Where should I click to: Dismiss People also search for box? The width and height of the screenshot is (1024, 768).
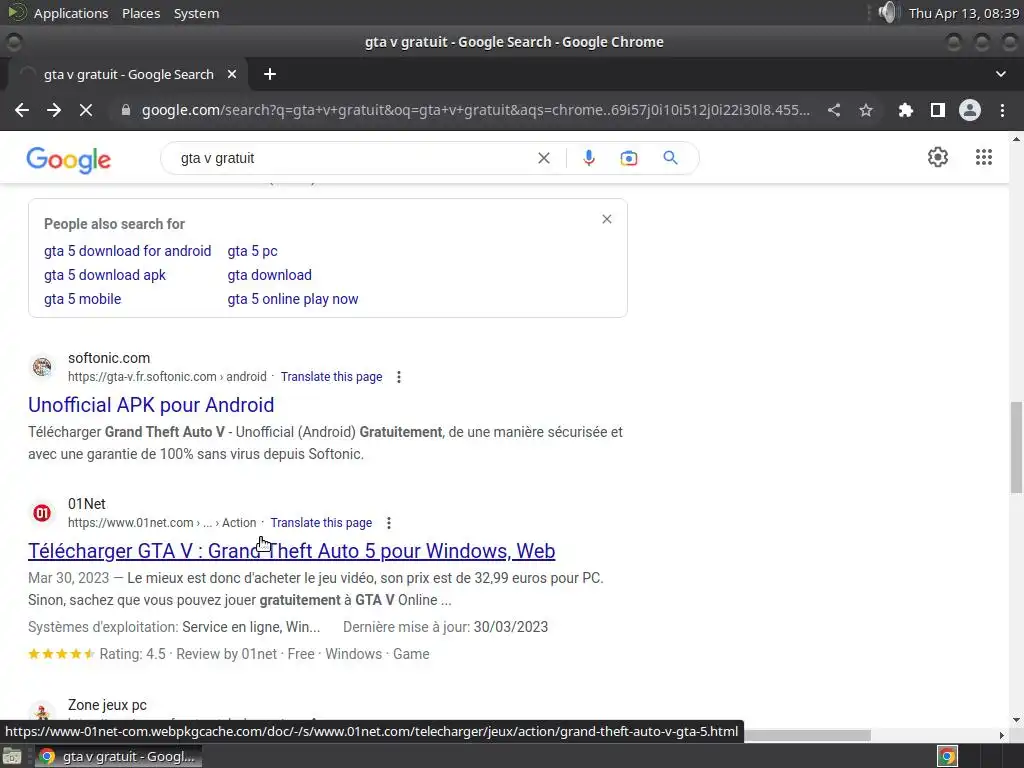[x=607, y=219]
